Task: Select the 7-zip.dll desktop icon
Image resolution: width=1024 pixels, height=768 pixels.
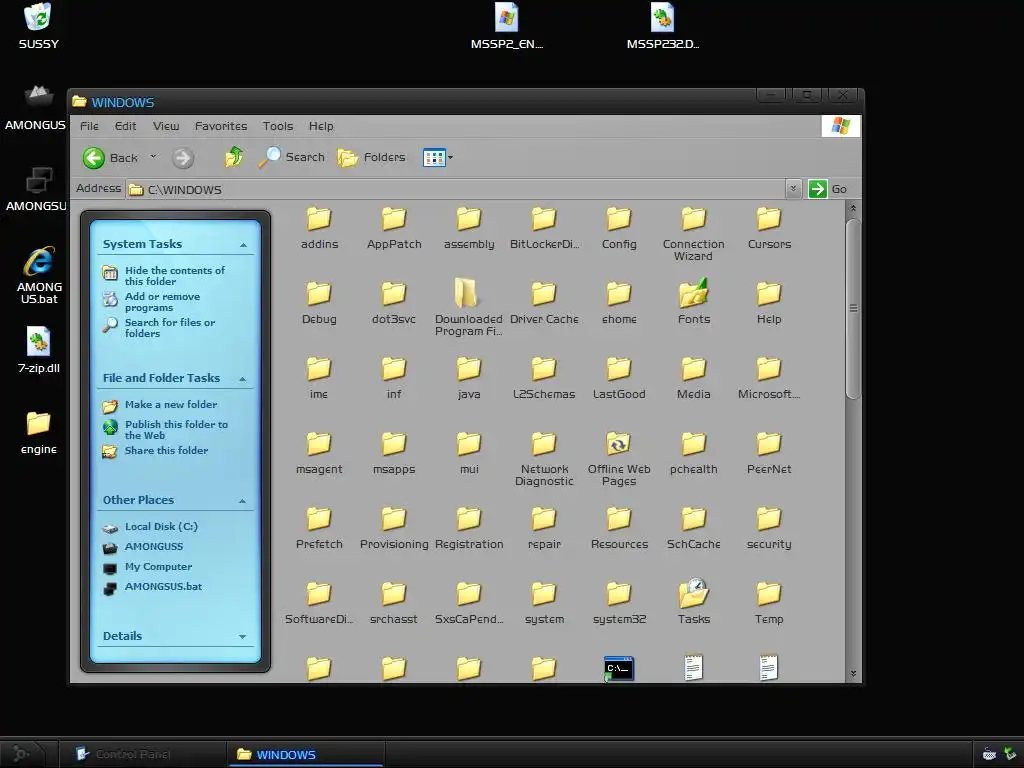Action: (x=39, y=350)
